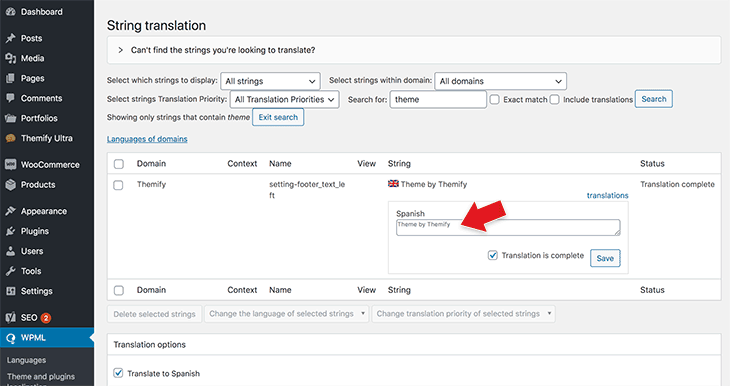Click the Comments bubble icon
Screen dimensions: 730x386
pos(10,98)
